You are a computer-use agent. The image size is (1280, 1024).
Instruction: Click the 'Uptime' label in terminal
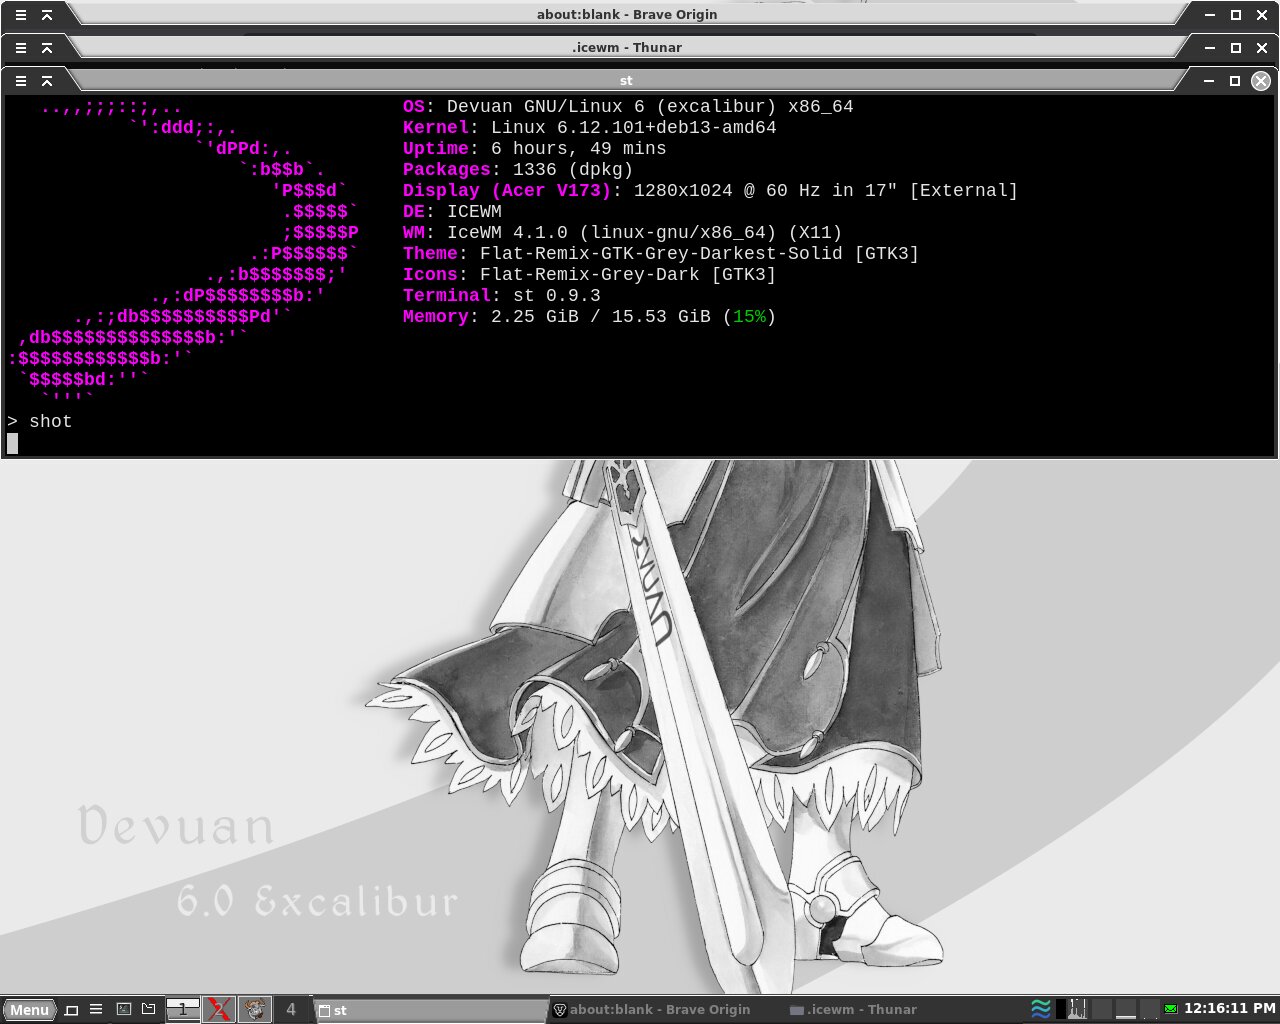click(x=436, y=149)
